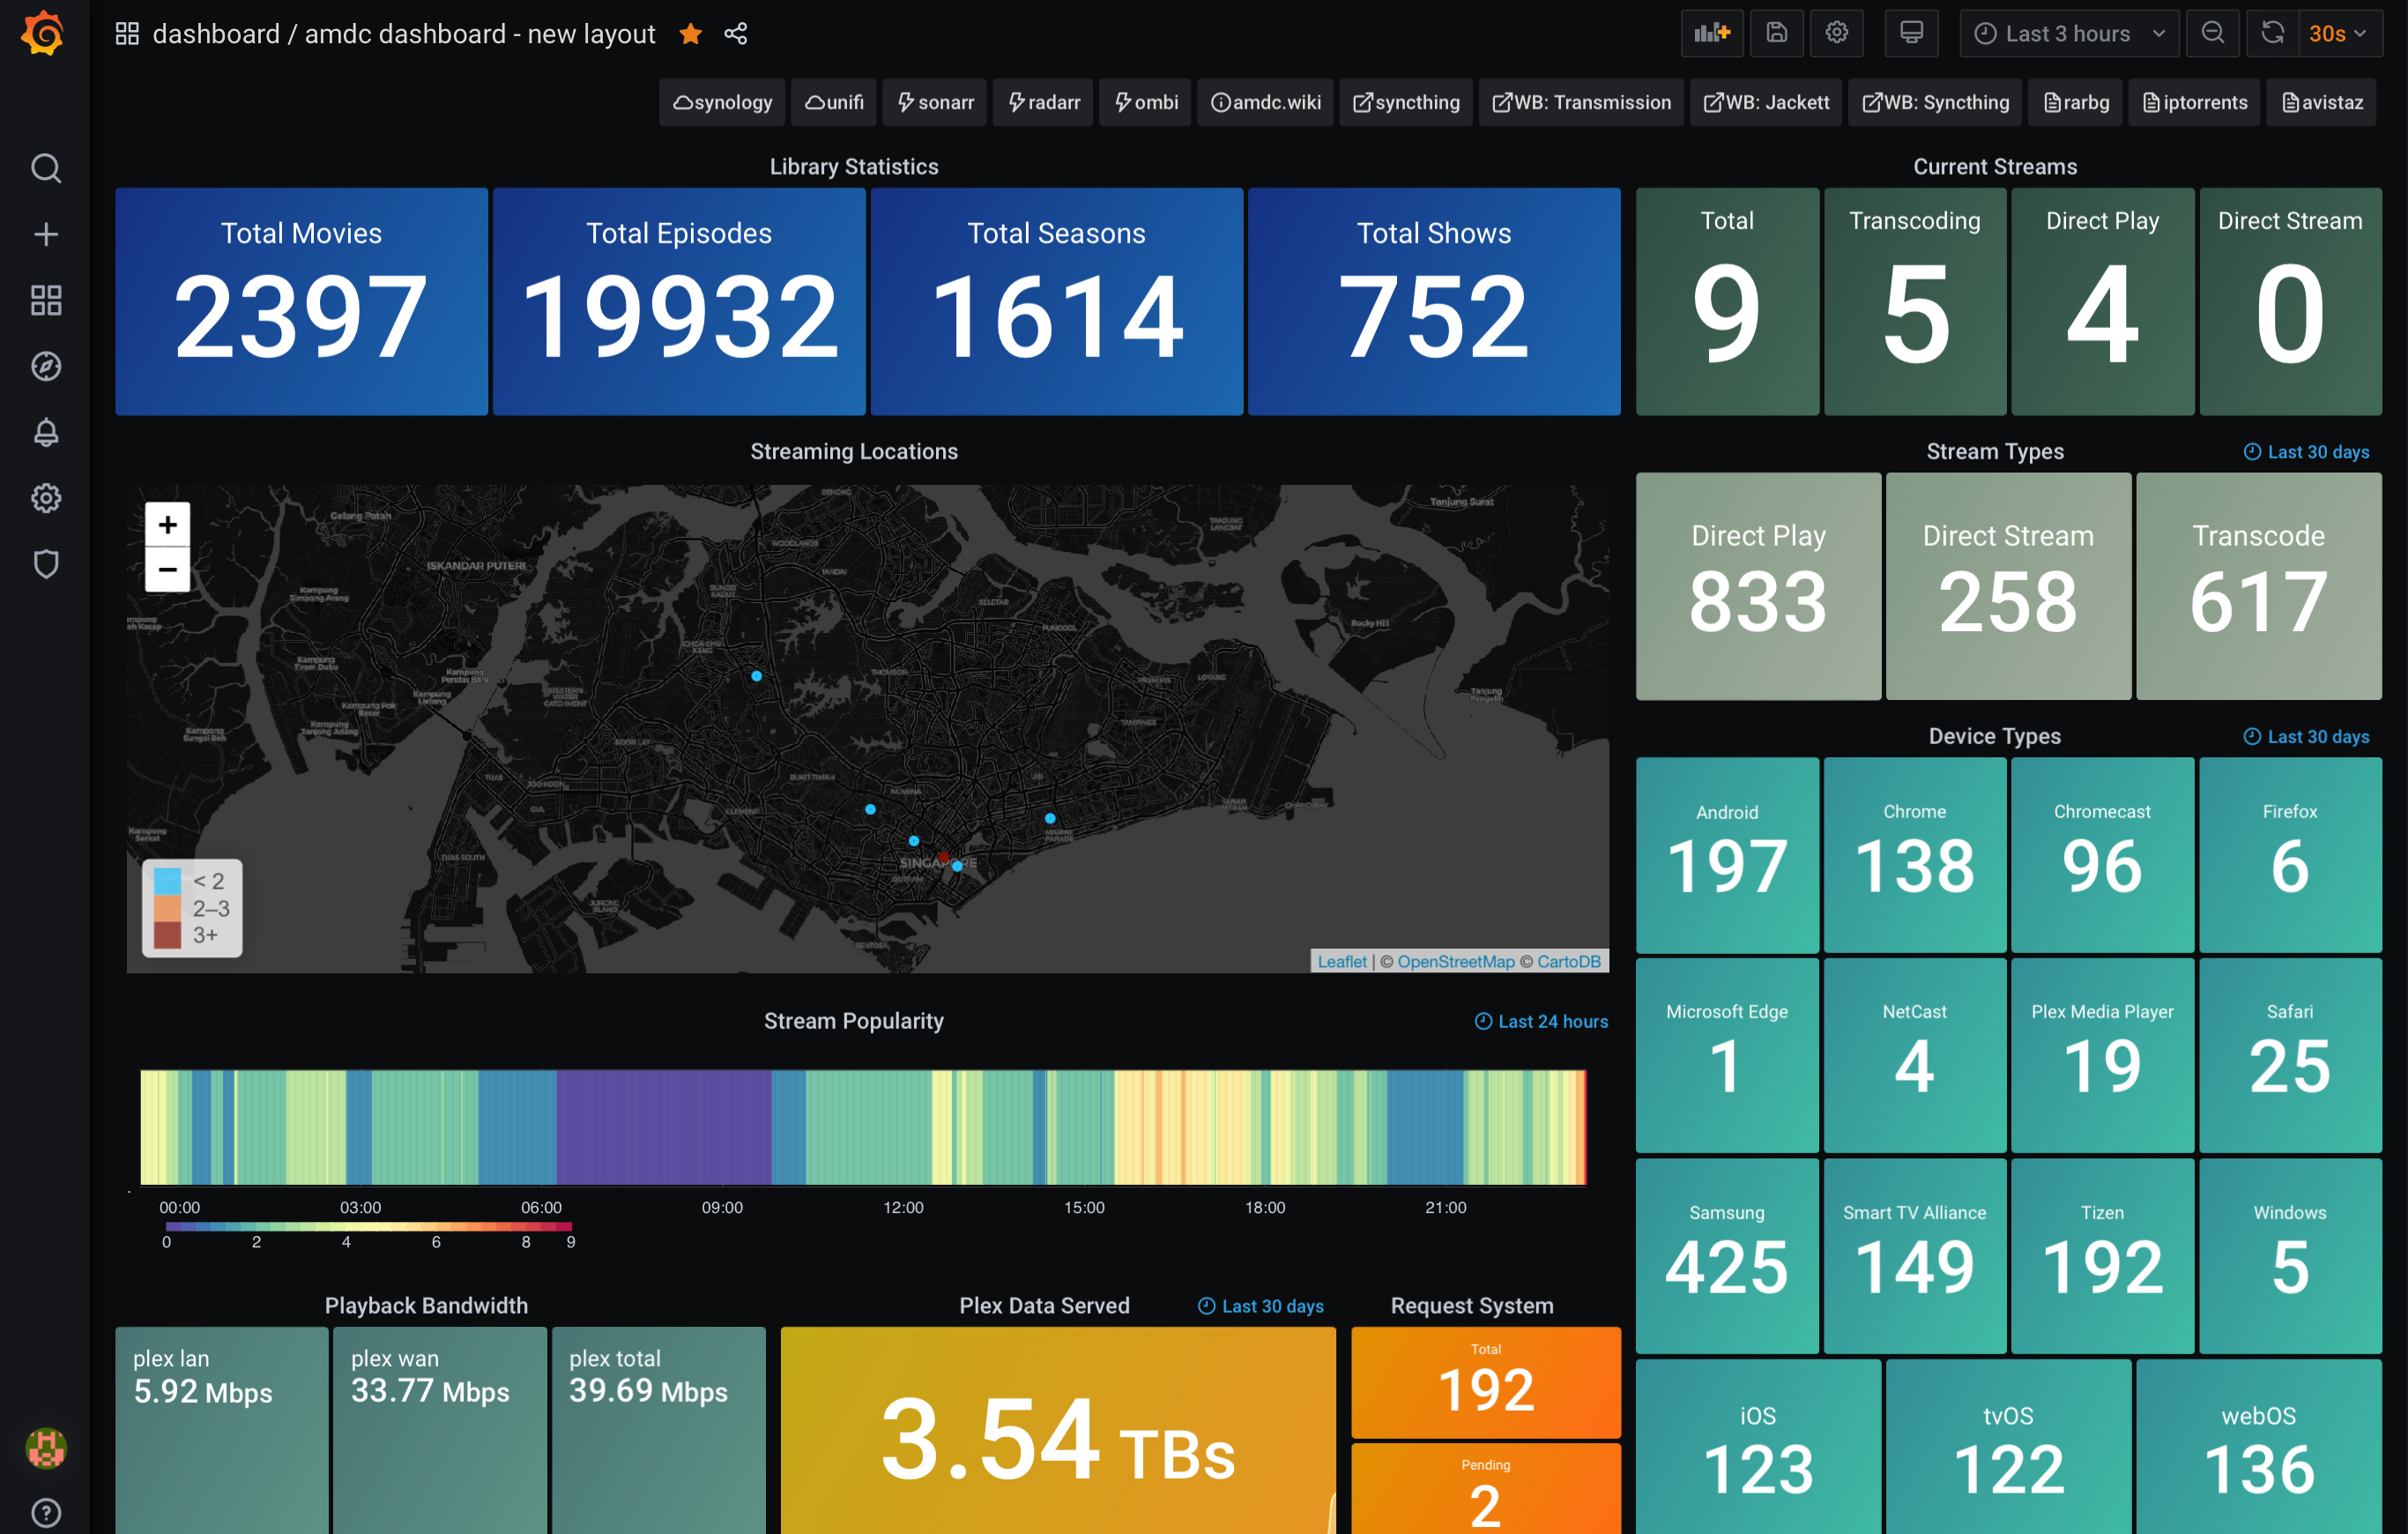Open the Playback Bandwidth panel title menu
This screenshot has height=1534, width=2408.
click(426, 1305)
